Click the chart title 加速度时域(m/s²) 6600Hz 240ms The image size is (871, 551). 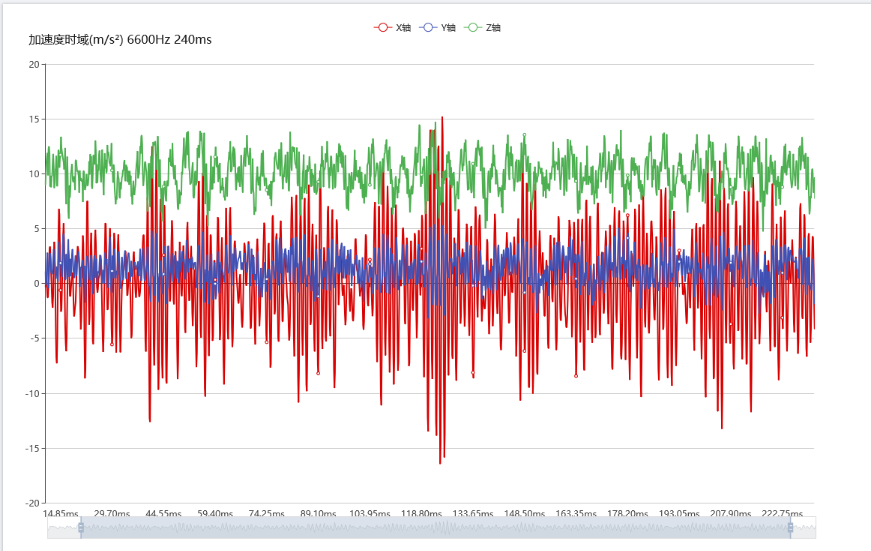coord(120,40)
